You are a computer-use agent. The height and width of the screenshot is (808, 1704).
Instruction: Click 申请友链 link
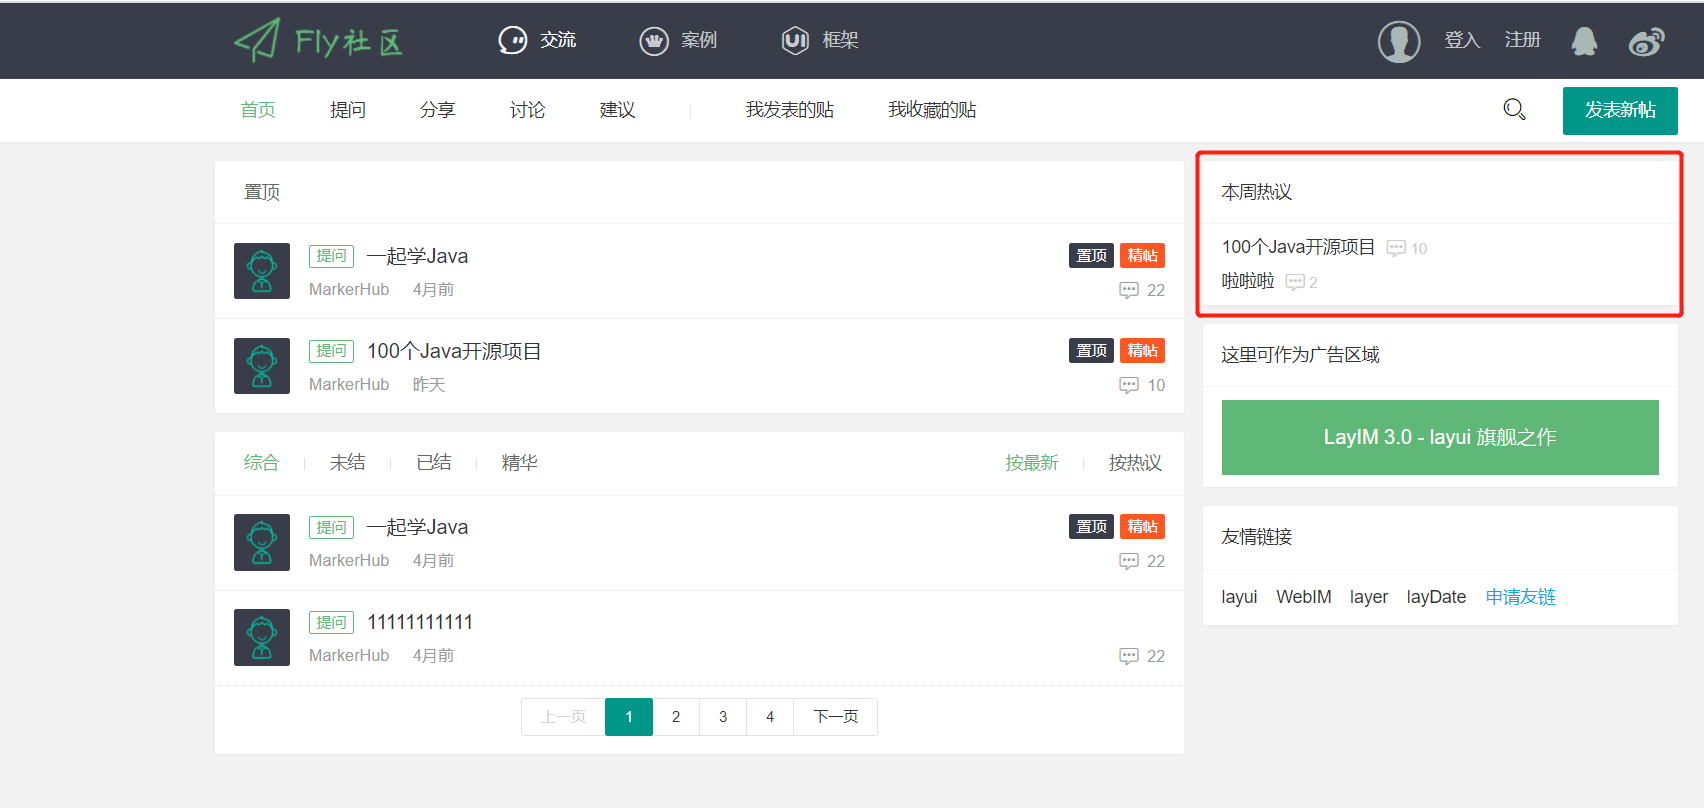click(x=1520, y=597)
